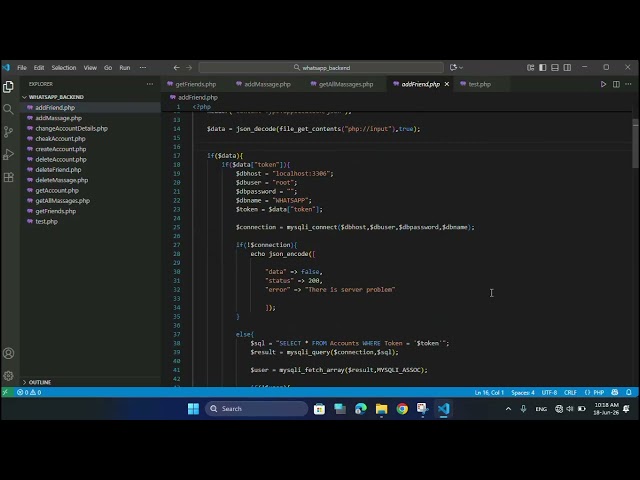Open createAccount.php in the explorer
640x480 pixels.
60,149
